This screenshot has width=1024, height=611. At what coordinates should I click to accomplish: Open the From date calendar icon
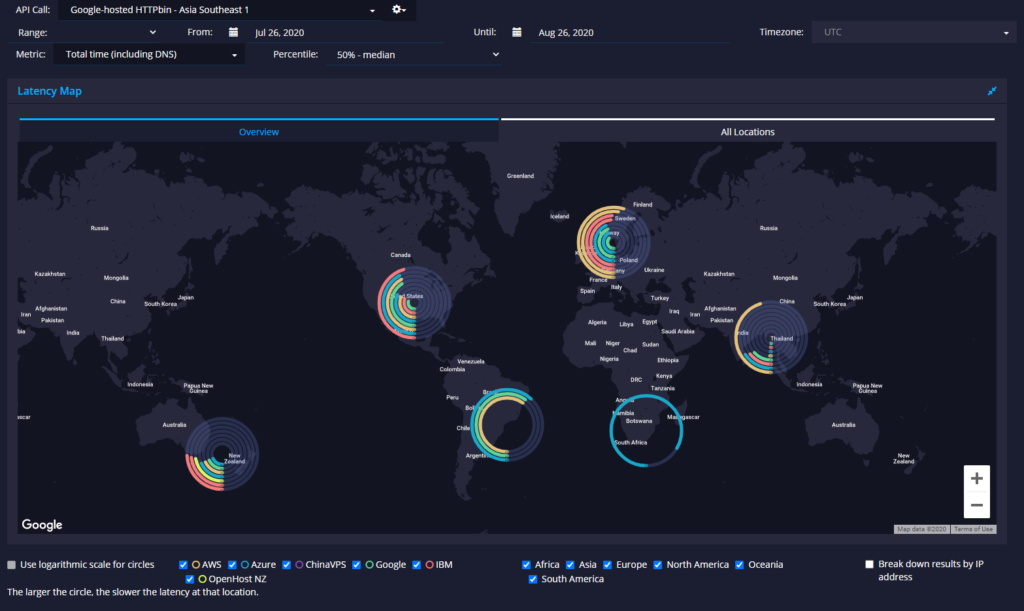coord(233,32)
